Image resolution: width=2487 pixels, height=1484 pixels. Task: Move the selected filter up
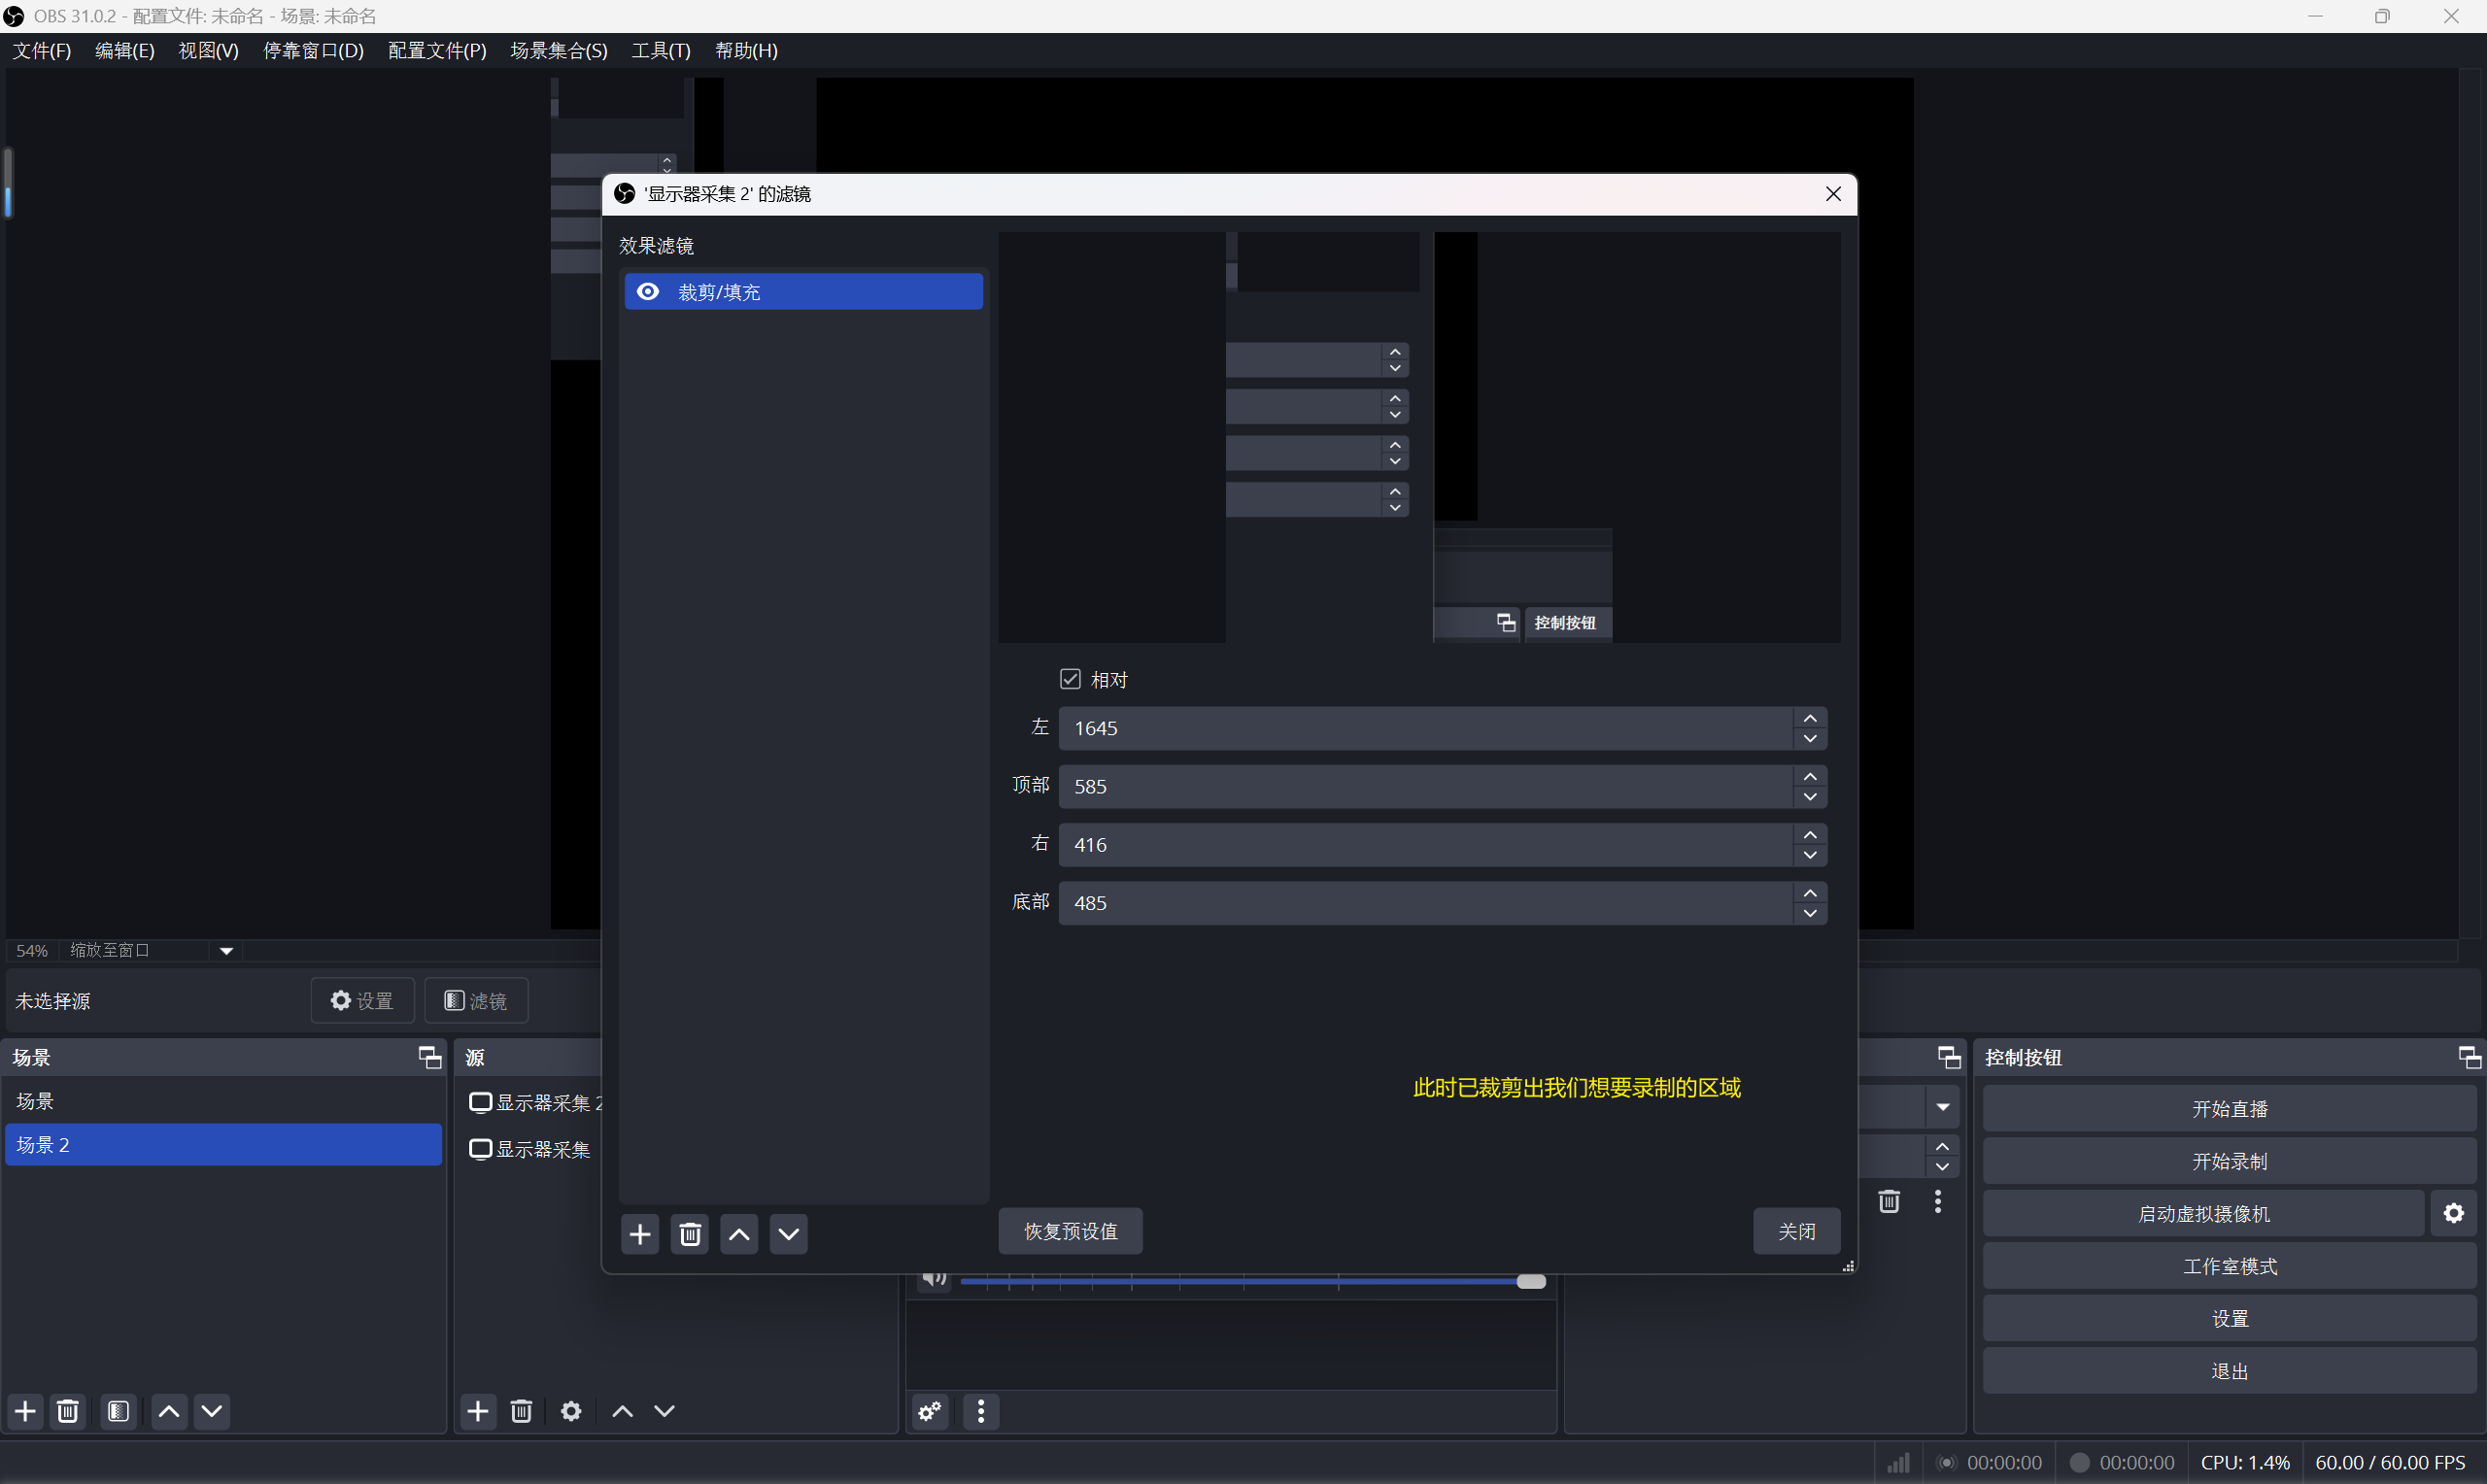738,1234
